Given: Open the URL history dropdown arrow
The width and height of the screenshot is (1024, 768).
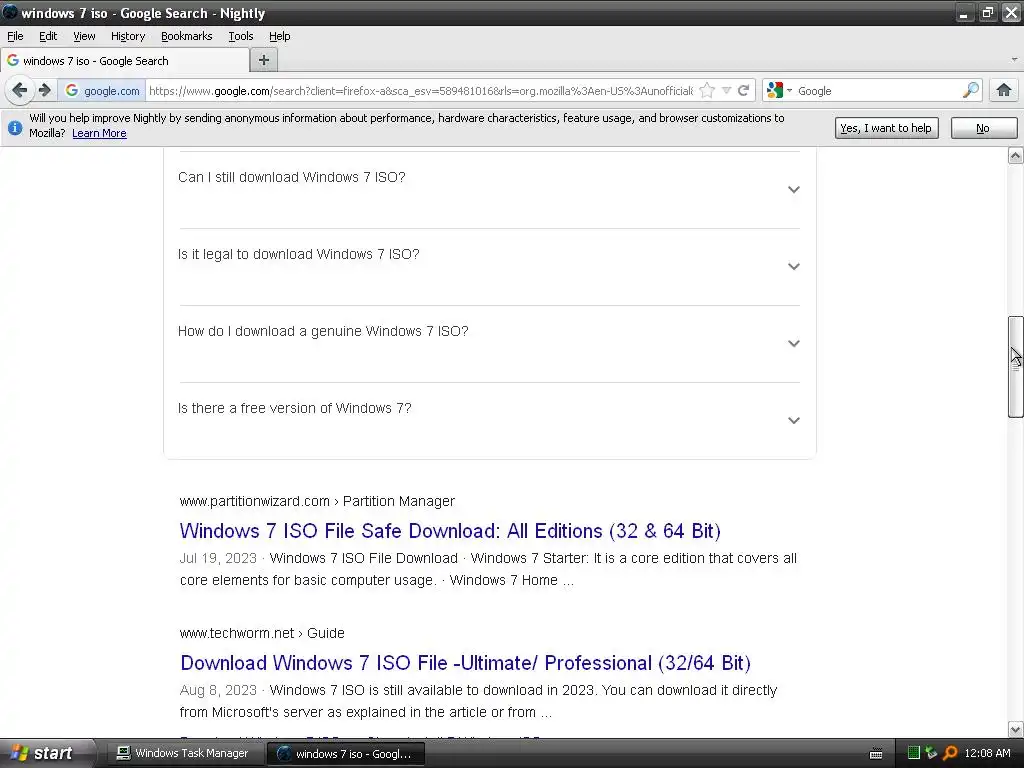Looking at the screenshot, I should click(x=726, y=91).
